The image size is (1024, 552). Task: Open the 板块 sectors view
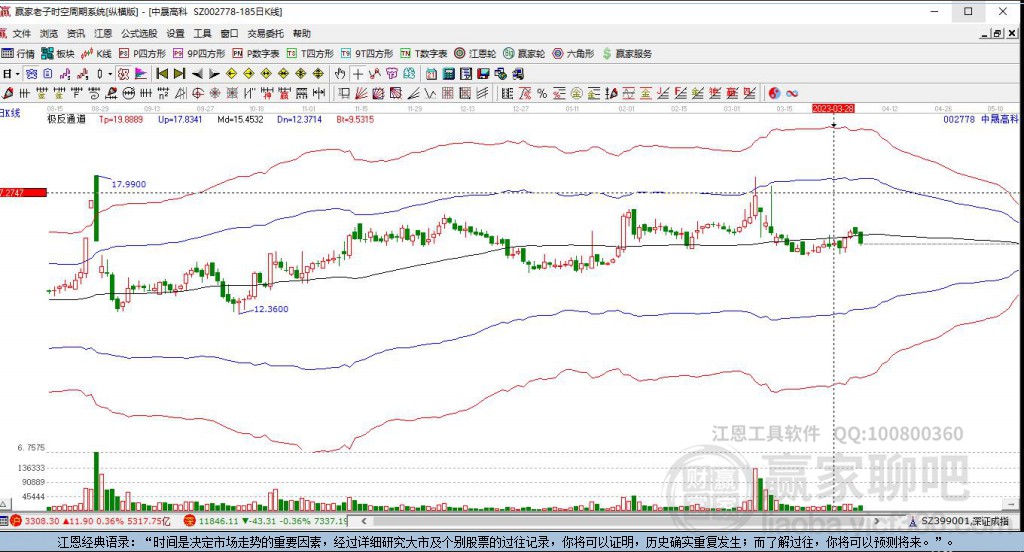58,54
